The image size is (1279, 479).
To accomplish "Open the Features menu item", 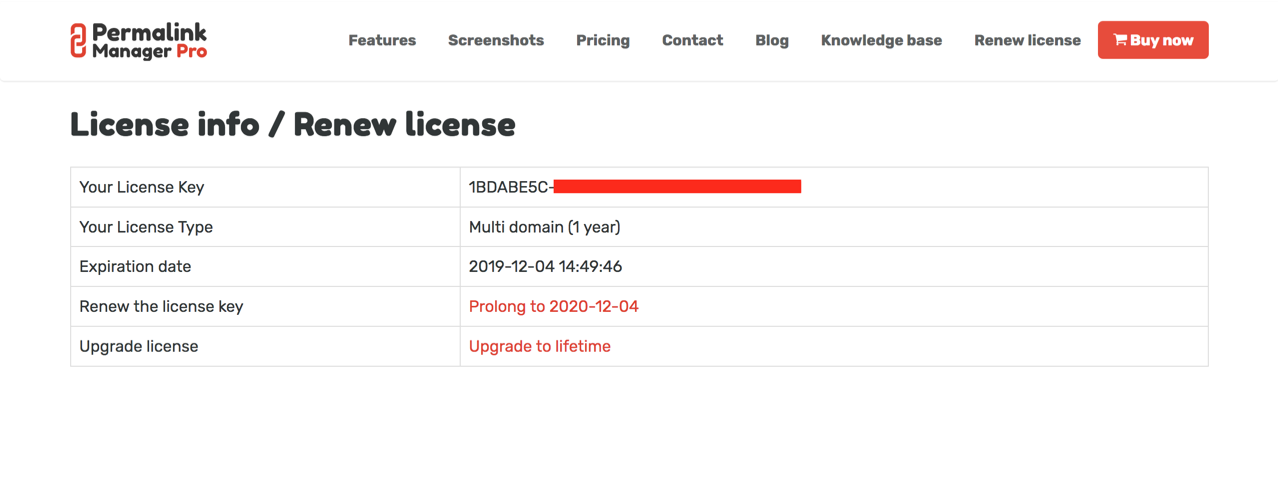I will [382, 41].
